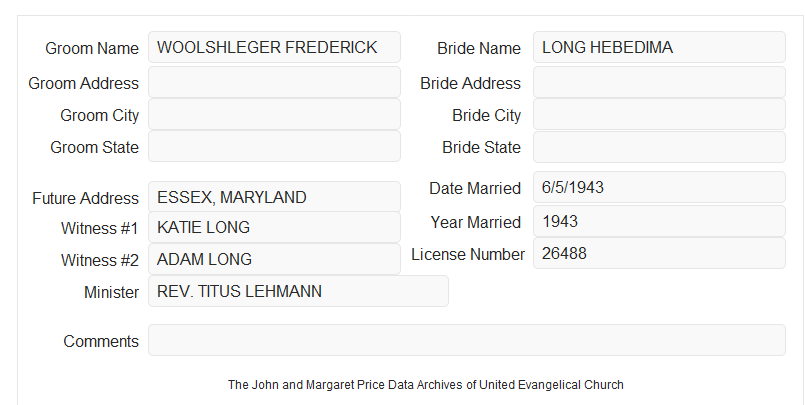This screenshot has height=405, width=805.
Task: Select the Year Married field 1943
Action: pyautogui.click(x=659, y=221)
